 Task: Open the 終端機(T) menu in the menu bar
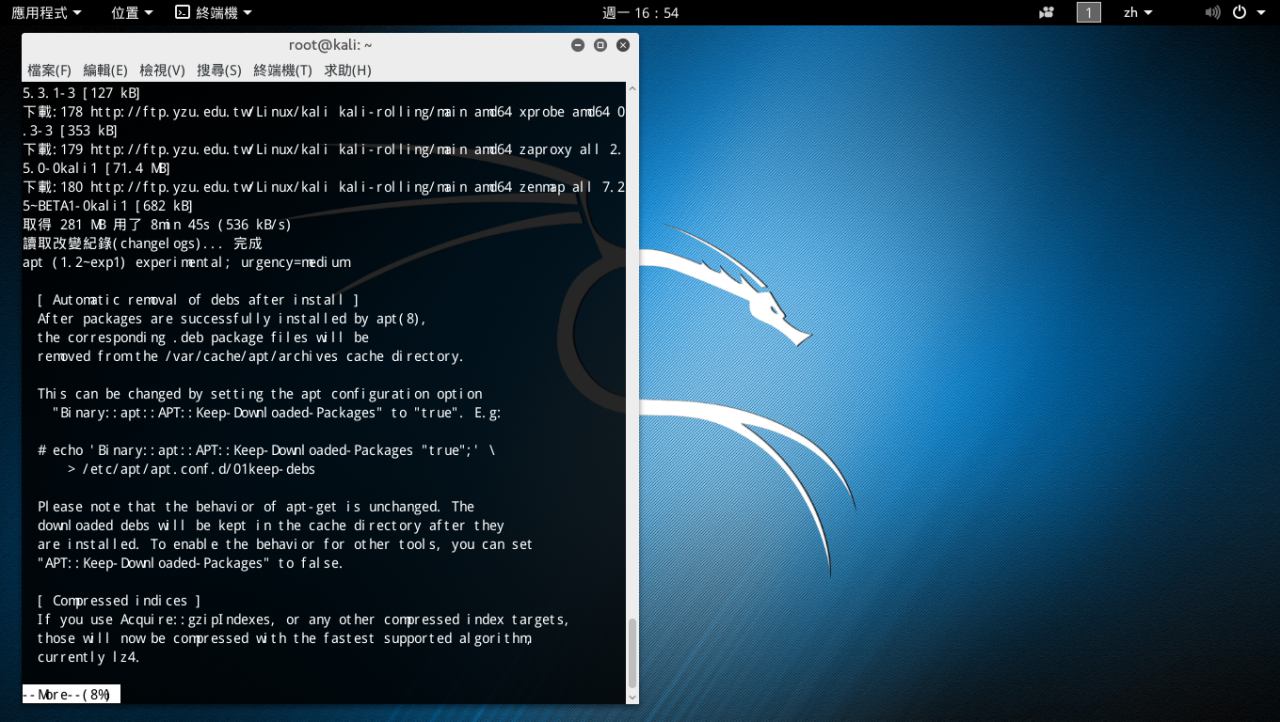[x=283, y=70]
